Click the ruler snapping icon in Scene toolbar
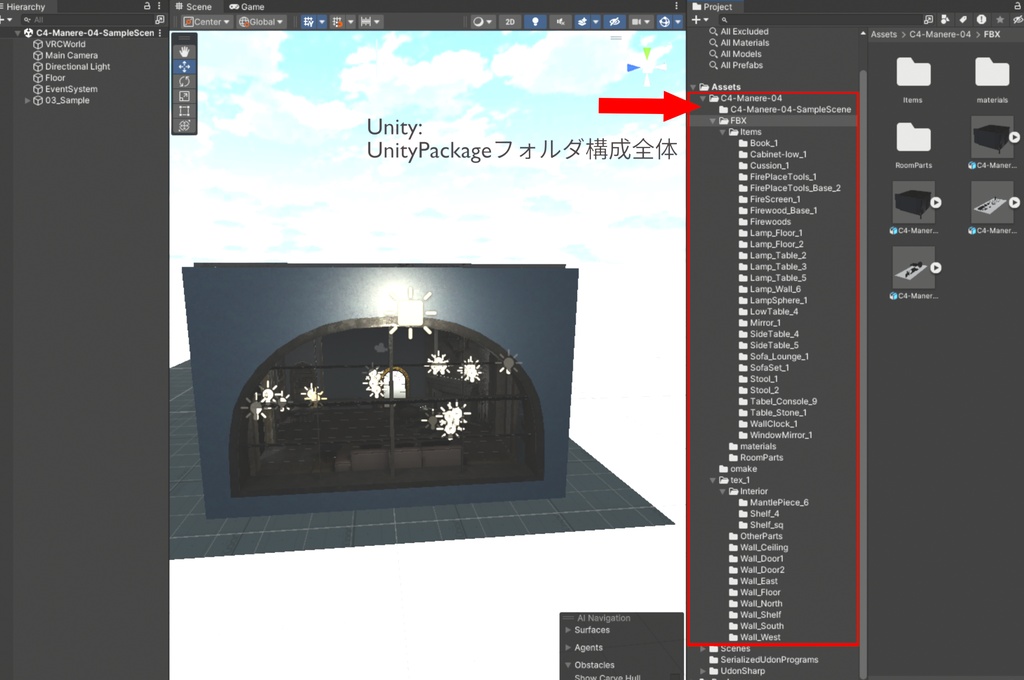The width and height of the screenshot is (1024, 680). pos(366,22)
